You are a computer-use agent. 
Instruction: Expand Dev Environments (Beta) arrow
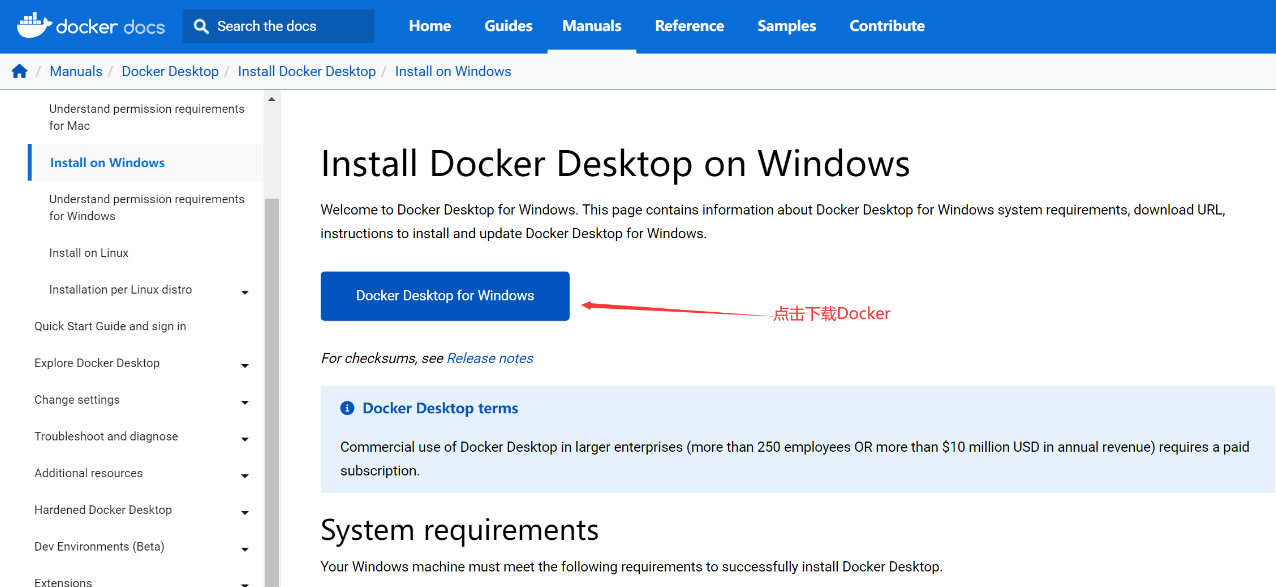pyautogui.click(x=245, y=550)
